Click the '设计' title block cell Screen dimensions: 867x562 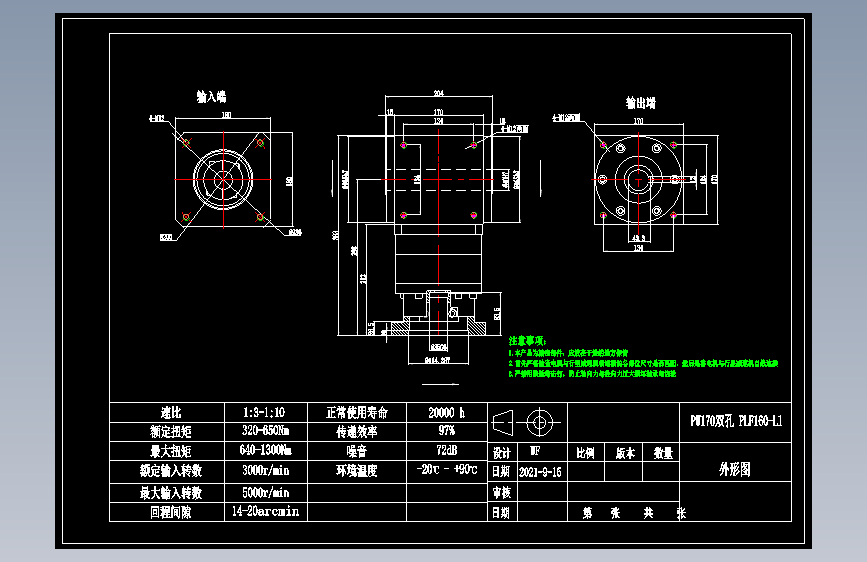502,453
